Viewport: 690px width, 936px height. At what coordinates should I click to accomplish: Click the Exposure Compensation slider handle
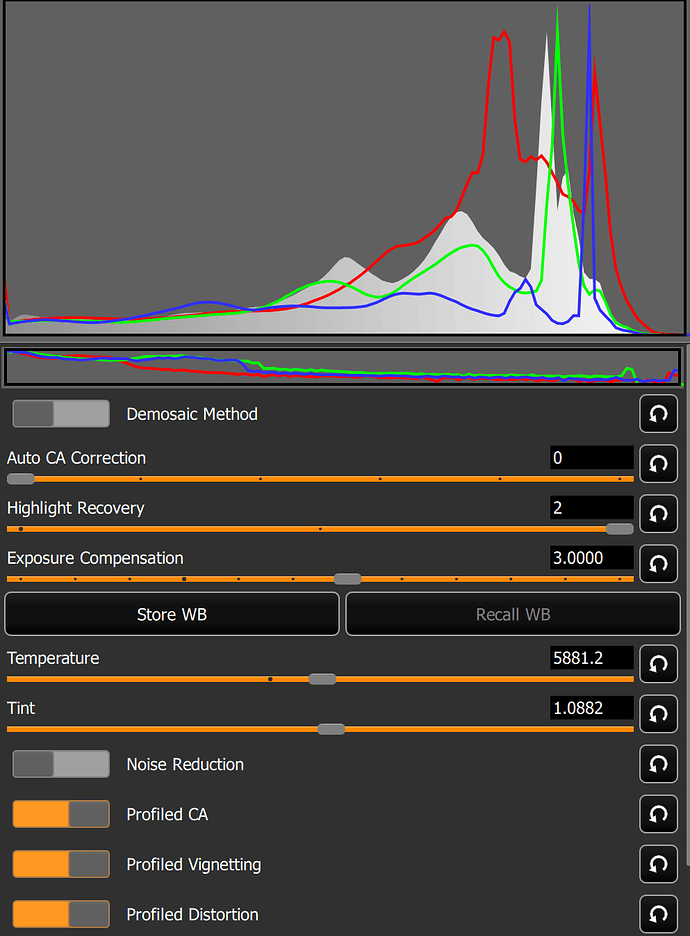tap(347, 579)
